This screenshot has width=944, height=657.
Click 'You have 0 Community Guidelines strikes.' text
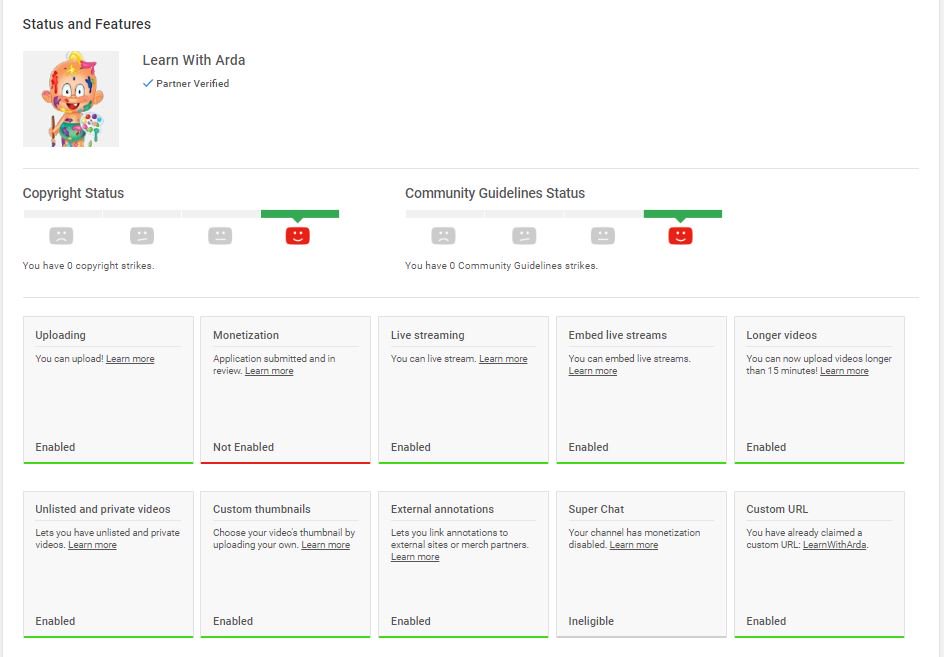[x=502, y=266]
